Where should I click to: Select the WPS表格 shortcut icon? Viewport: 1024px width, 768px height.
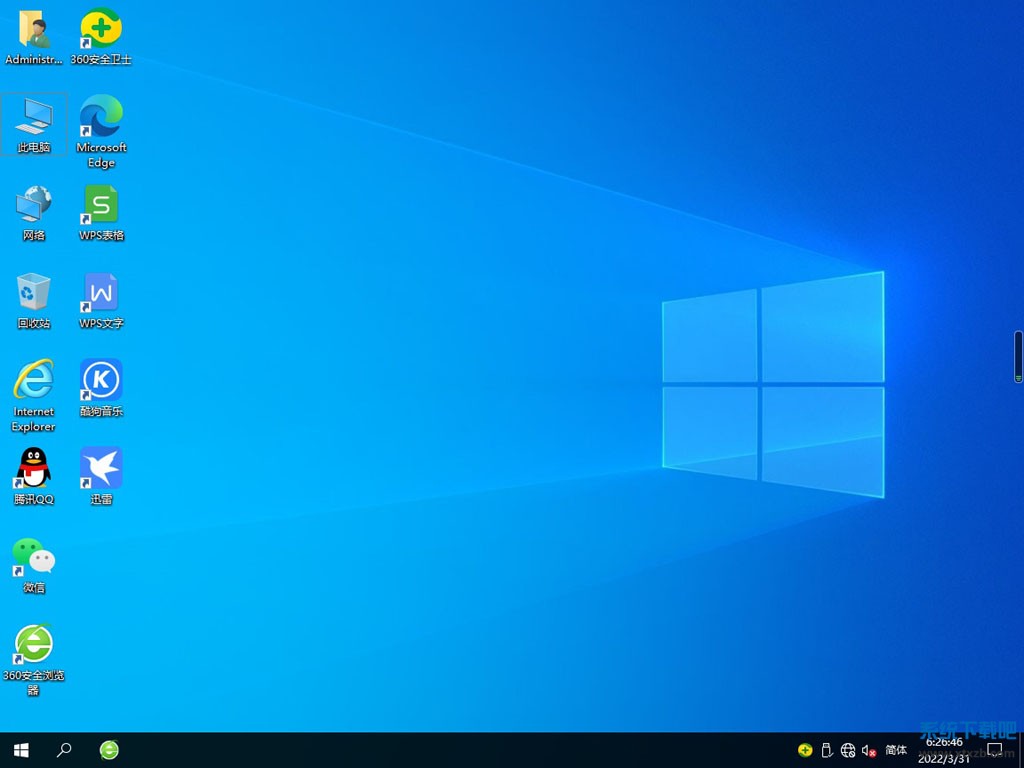(101, 206)
